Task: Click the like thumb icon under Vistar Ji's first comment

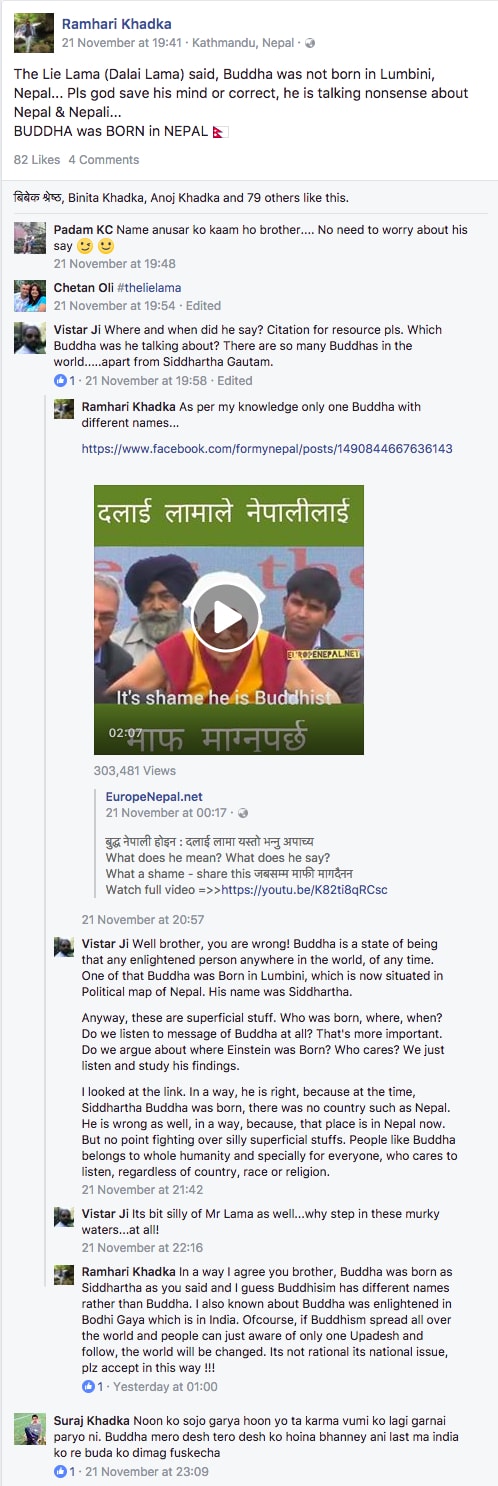Action: [x=60, y=381]
